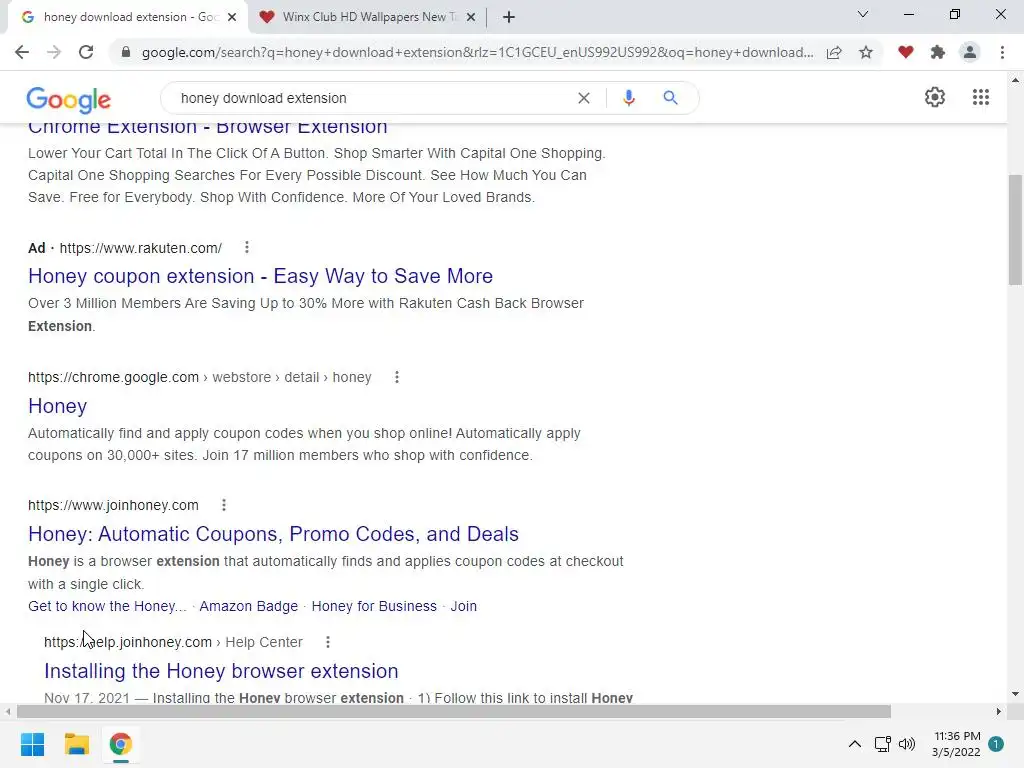Open the taskbar clock and date
The image size is (1024, 768).
pos(957,744)
